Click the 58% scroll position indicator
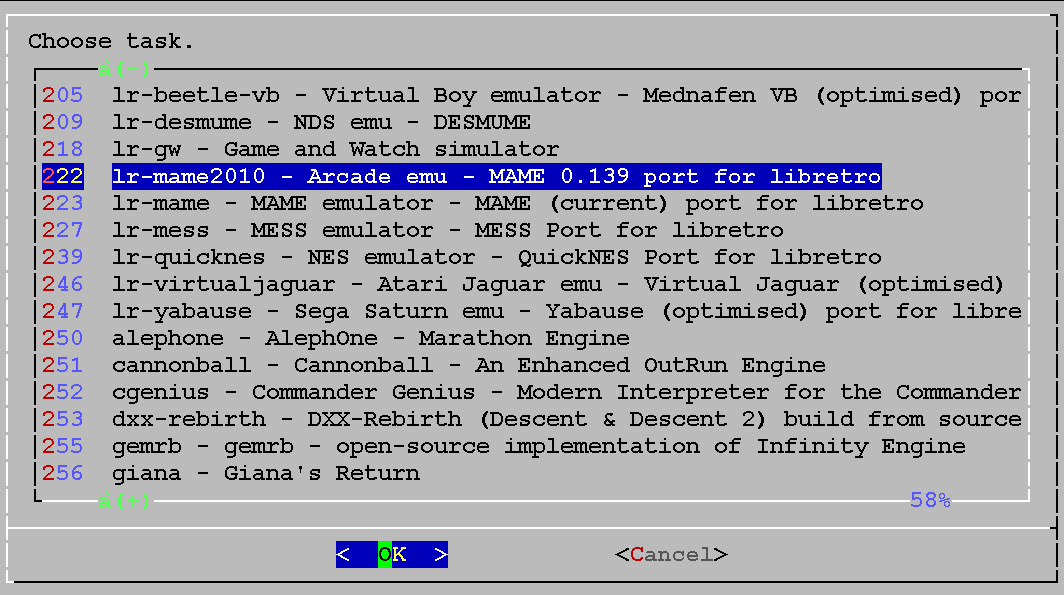The width and height of the screenshot is (1064, 595). (929, 500)
